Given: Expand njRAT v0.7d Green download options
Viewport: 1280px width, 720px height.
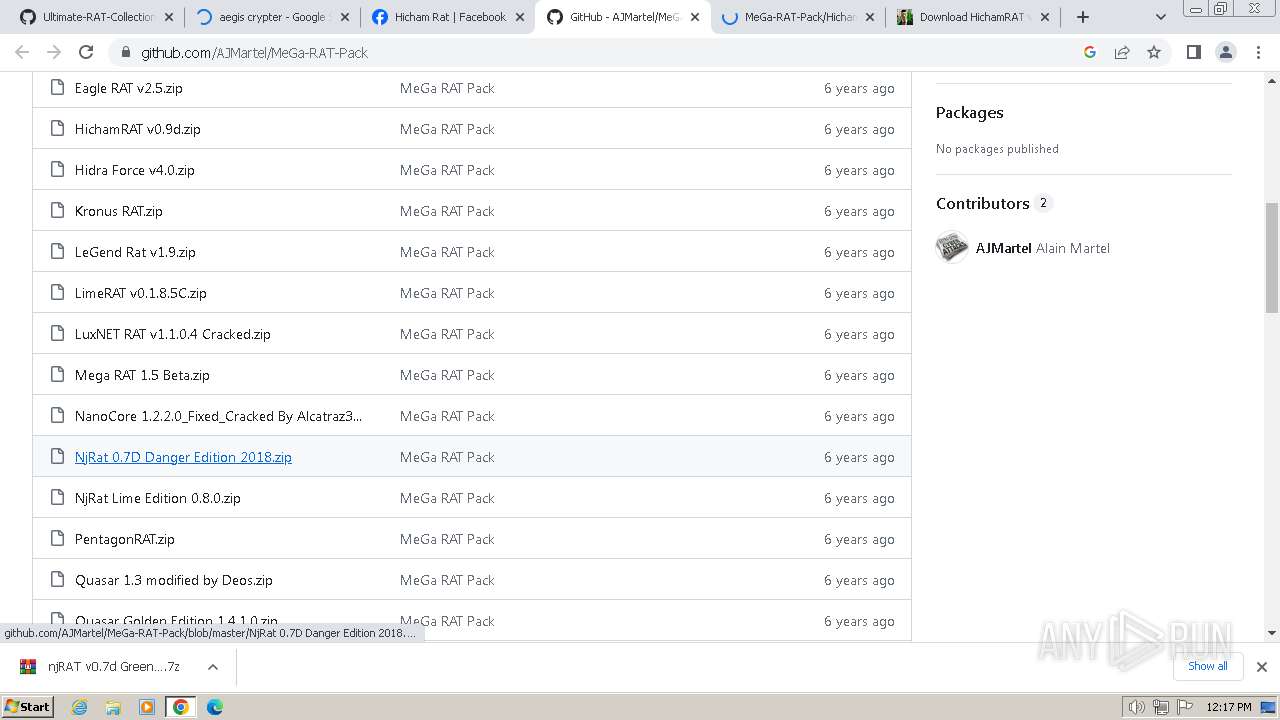Looking at the screenshot, I should tap(212, 667).
